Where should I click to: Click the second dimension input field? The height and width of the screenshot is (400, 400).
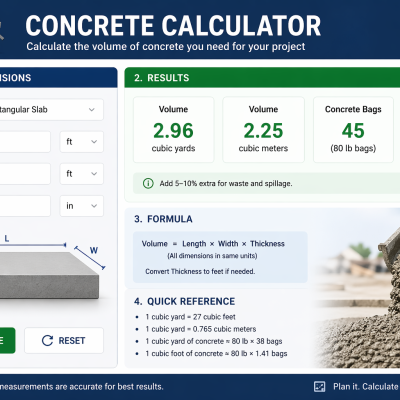point(25,174)
